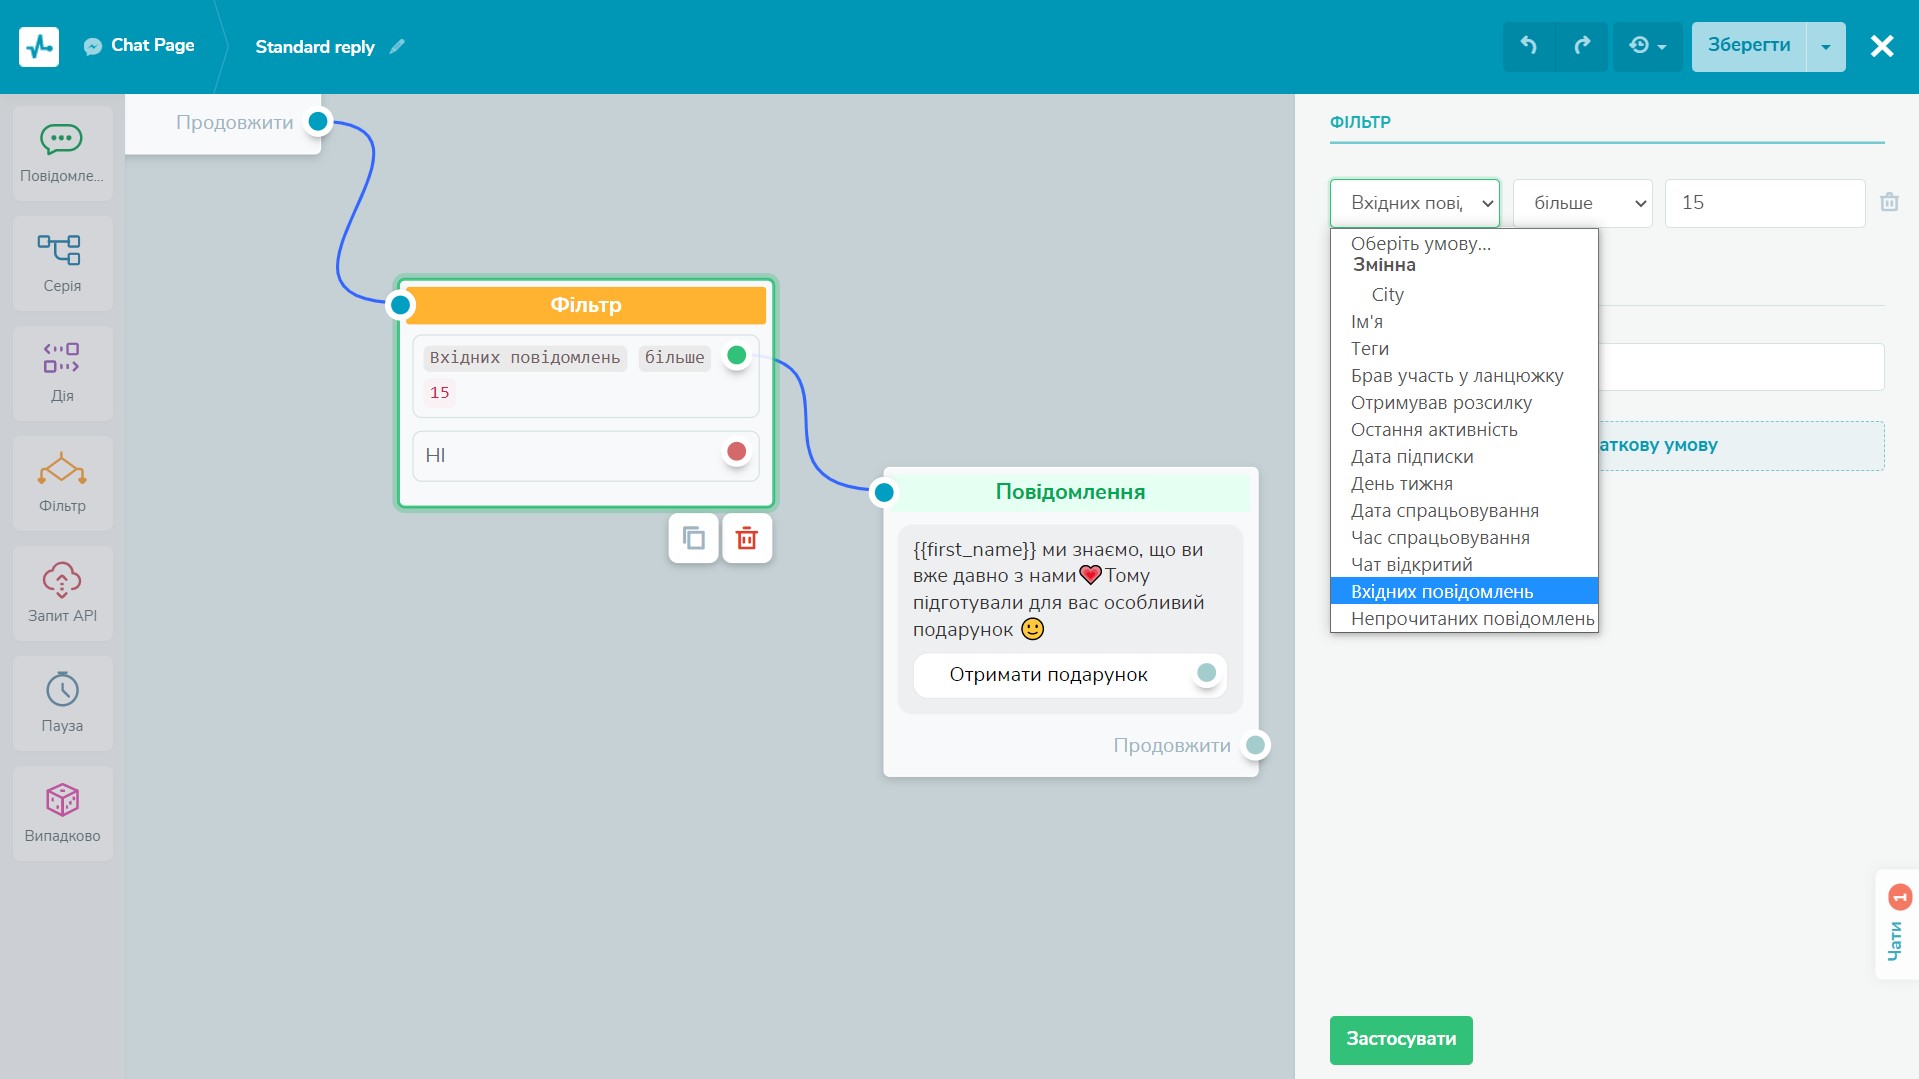The width and height of the screenshot is (1919, 1079).
Task: Click the Отримати подарунок output connector
Action: (x=1207, y=673)
